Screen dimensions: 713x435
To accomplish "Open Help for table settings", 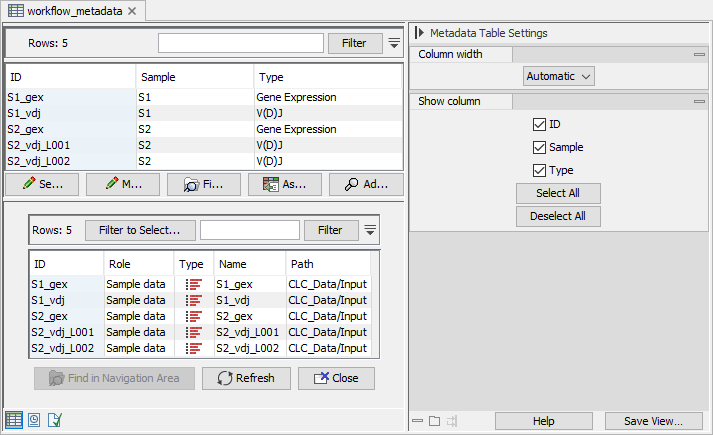I will pyautogui.click(x=544, y=421).
